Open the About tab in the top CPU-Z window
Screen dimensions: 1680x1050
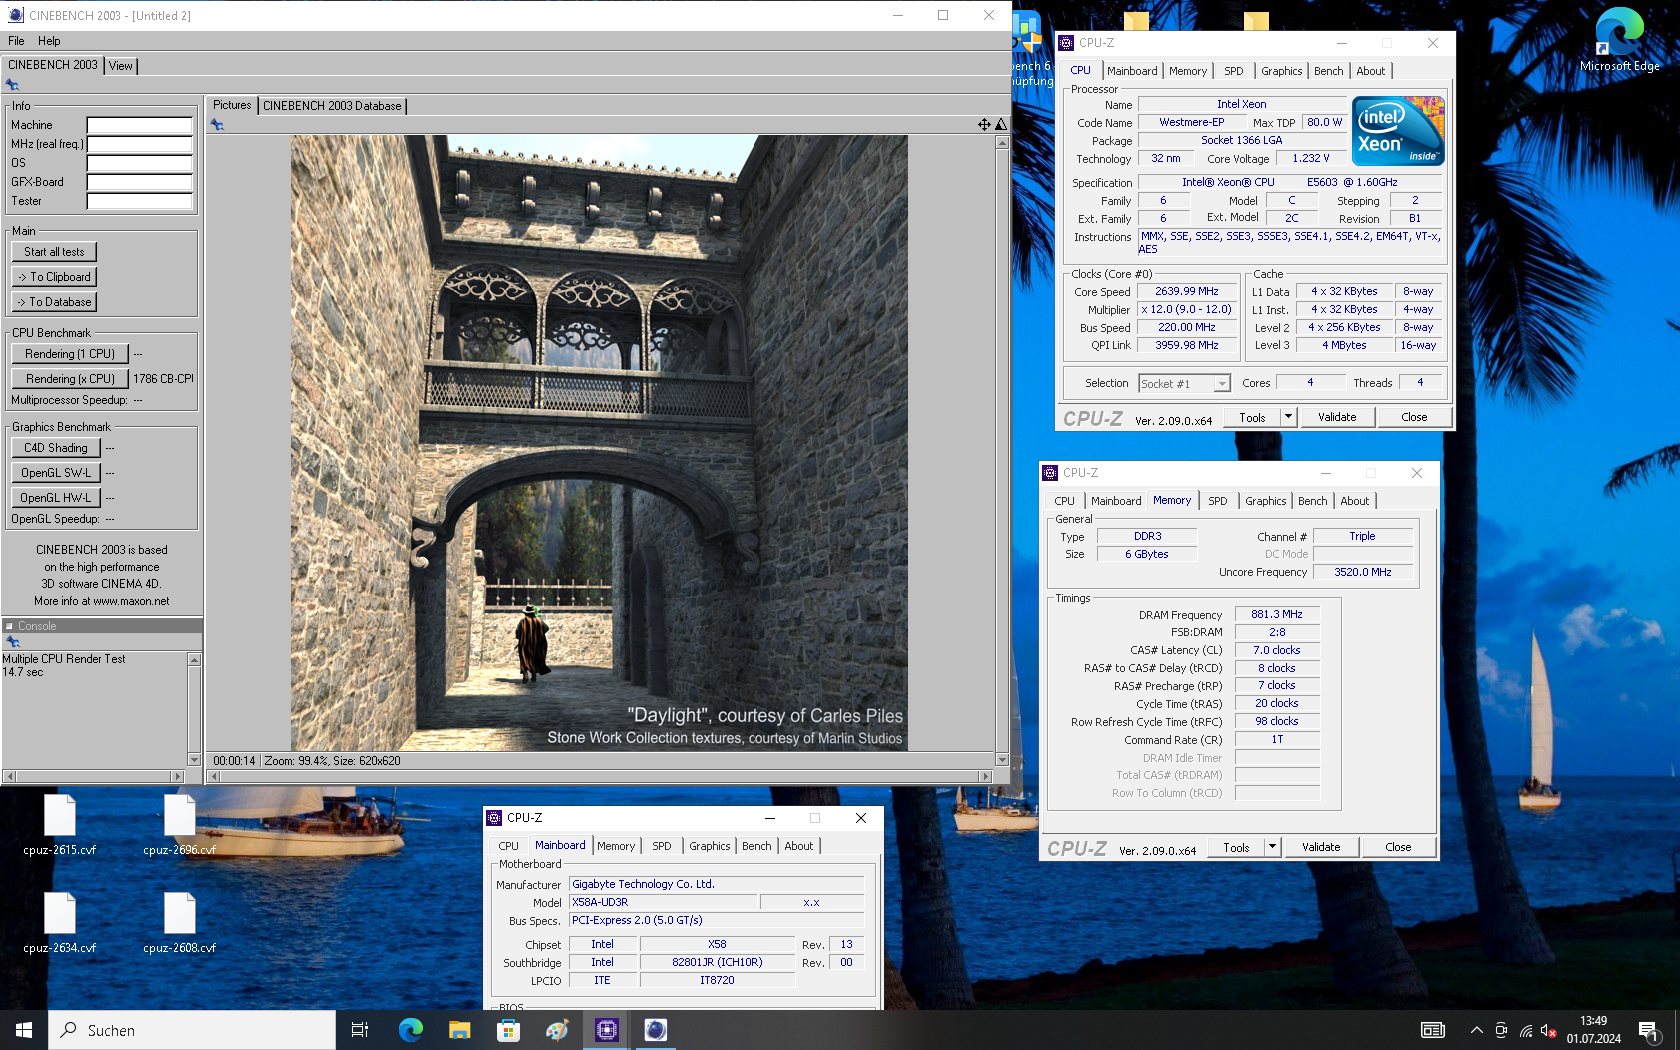[x=1371, y=71]
